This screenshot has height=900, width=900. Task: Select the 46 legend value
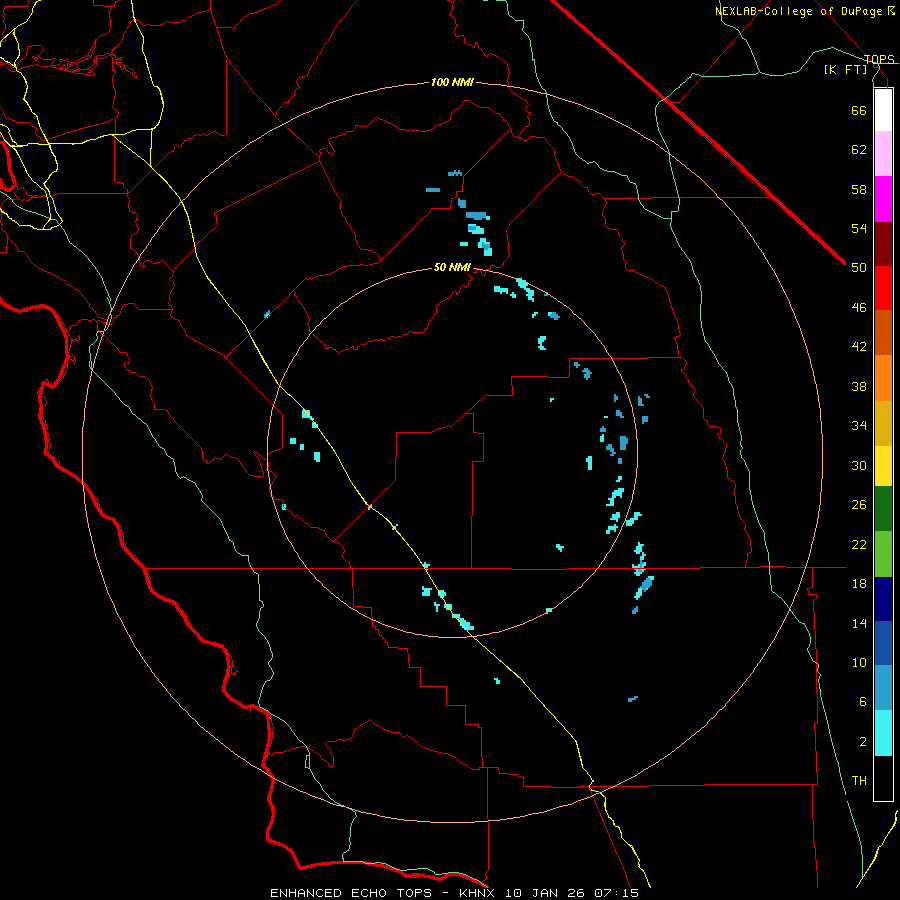pos(859,307)
